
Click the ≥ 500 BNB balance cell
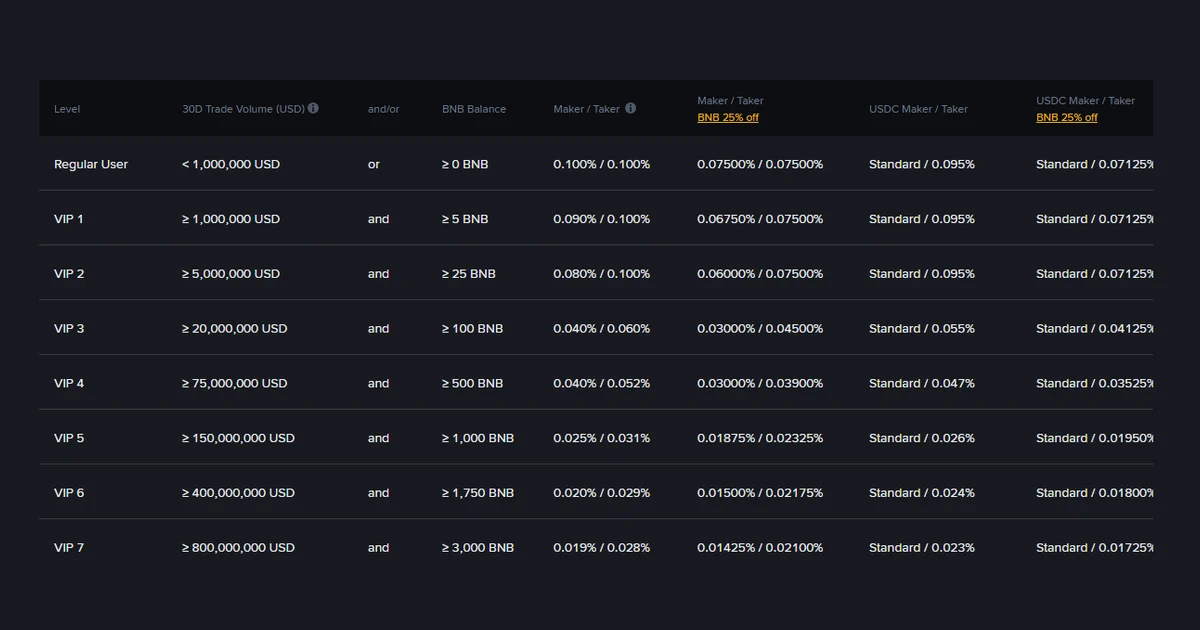(472, 384)
